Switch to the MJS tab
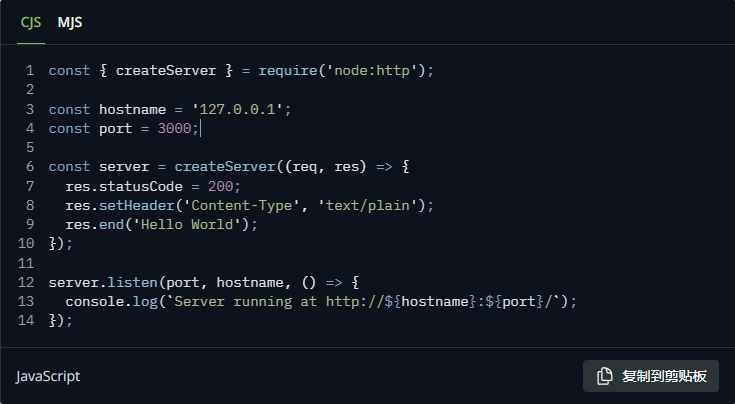735x404 pixels. 69,22
